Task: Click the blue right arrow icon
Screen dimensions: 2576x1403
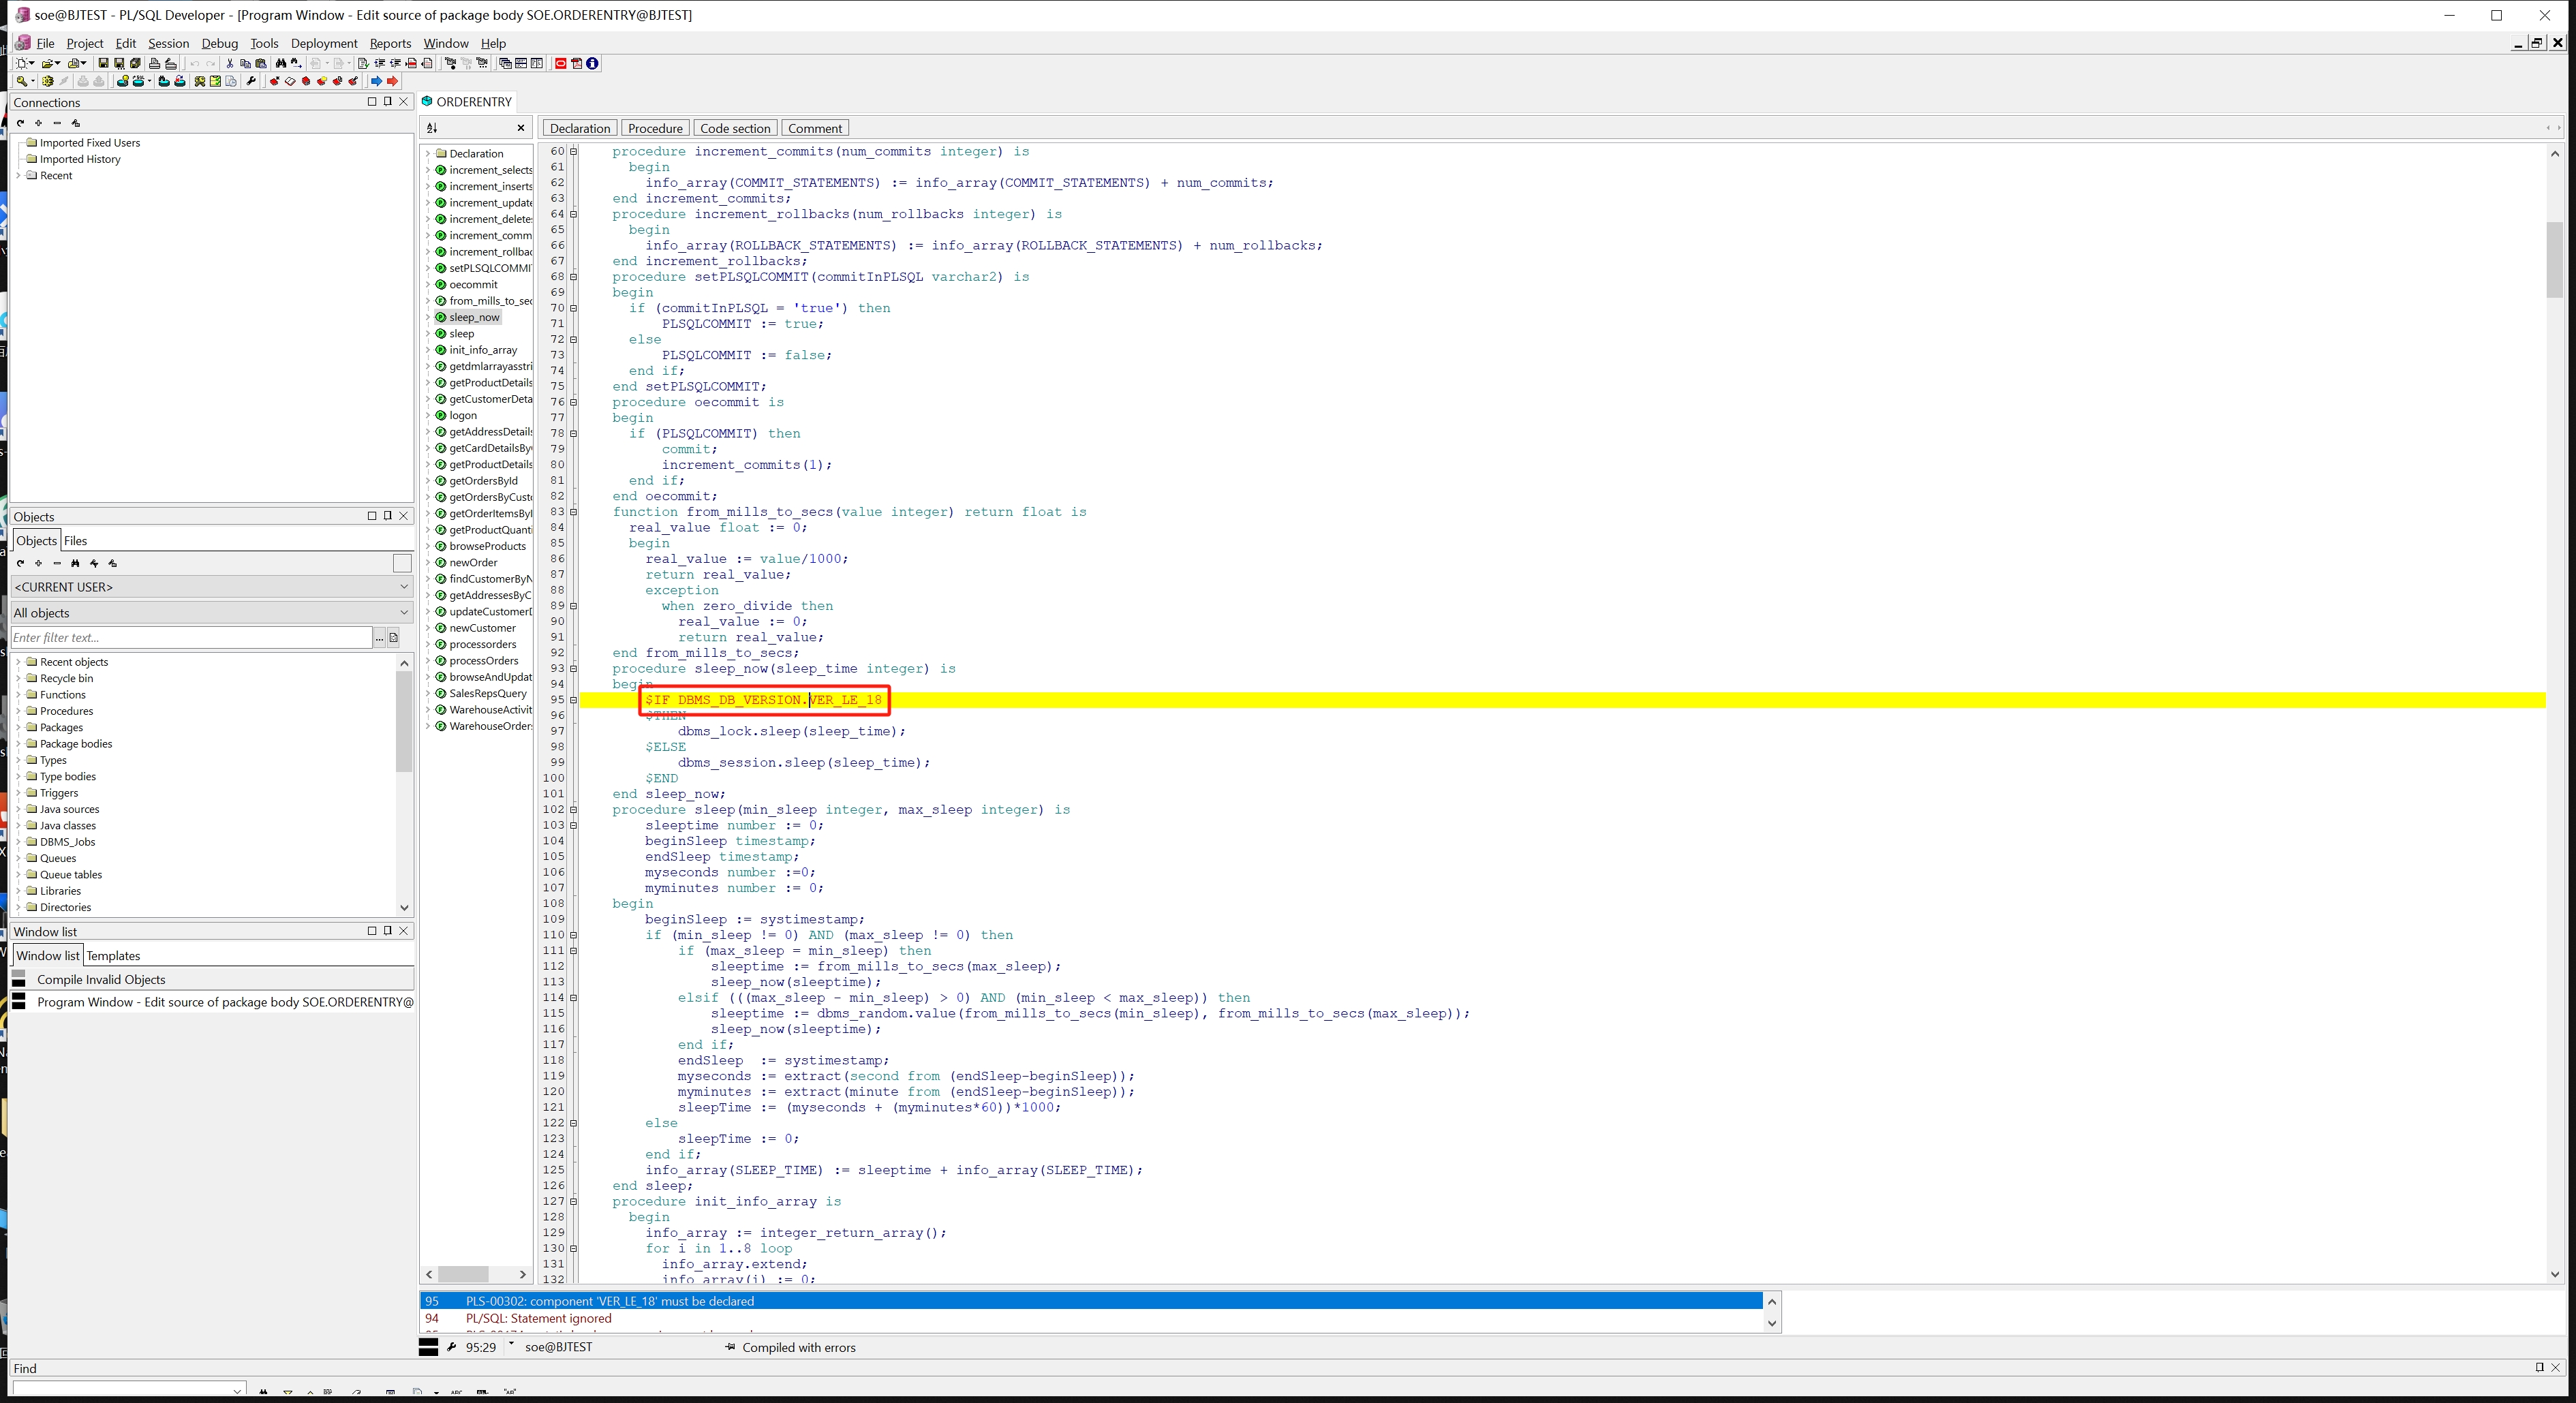Action: click(x=376, y=81)
